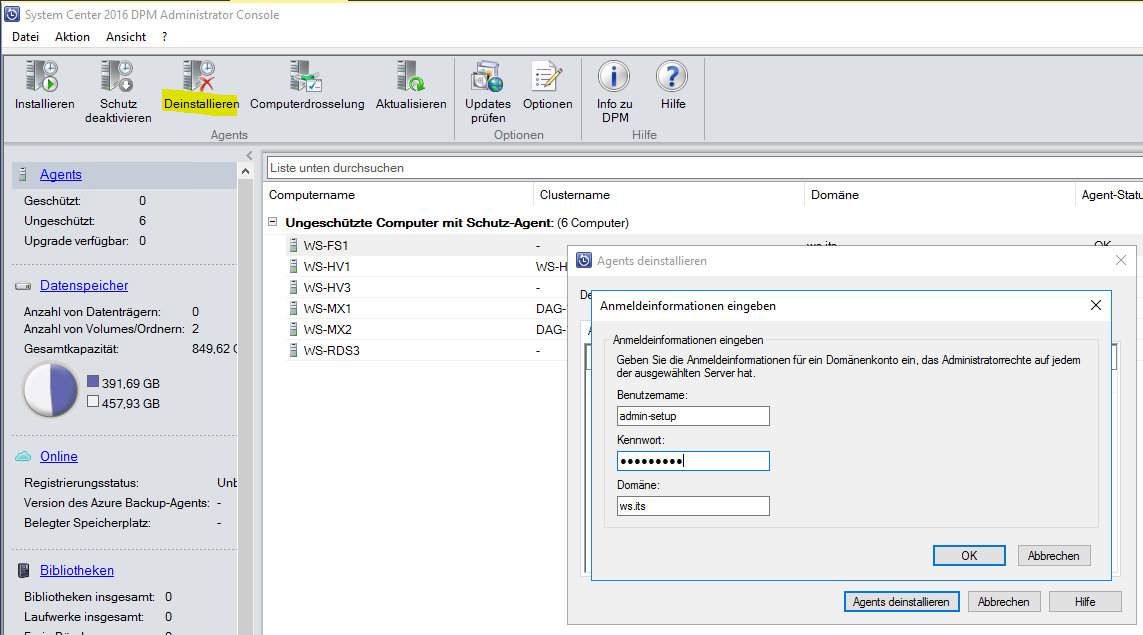The height and width of the screenshot is (635, 1143).
Task: Open Info zu DPM
Action: [614, 77]
